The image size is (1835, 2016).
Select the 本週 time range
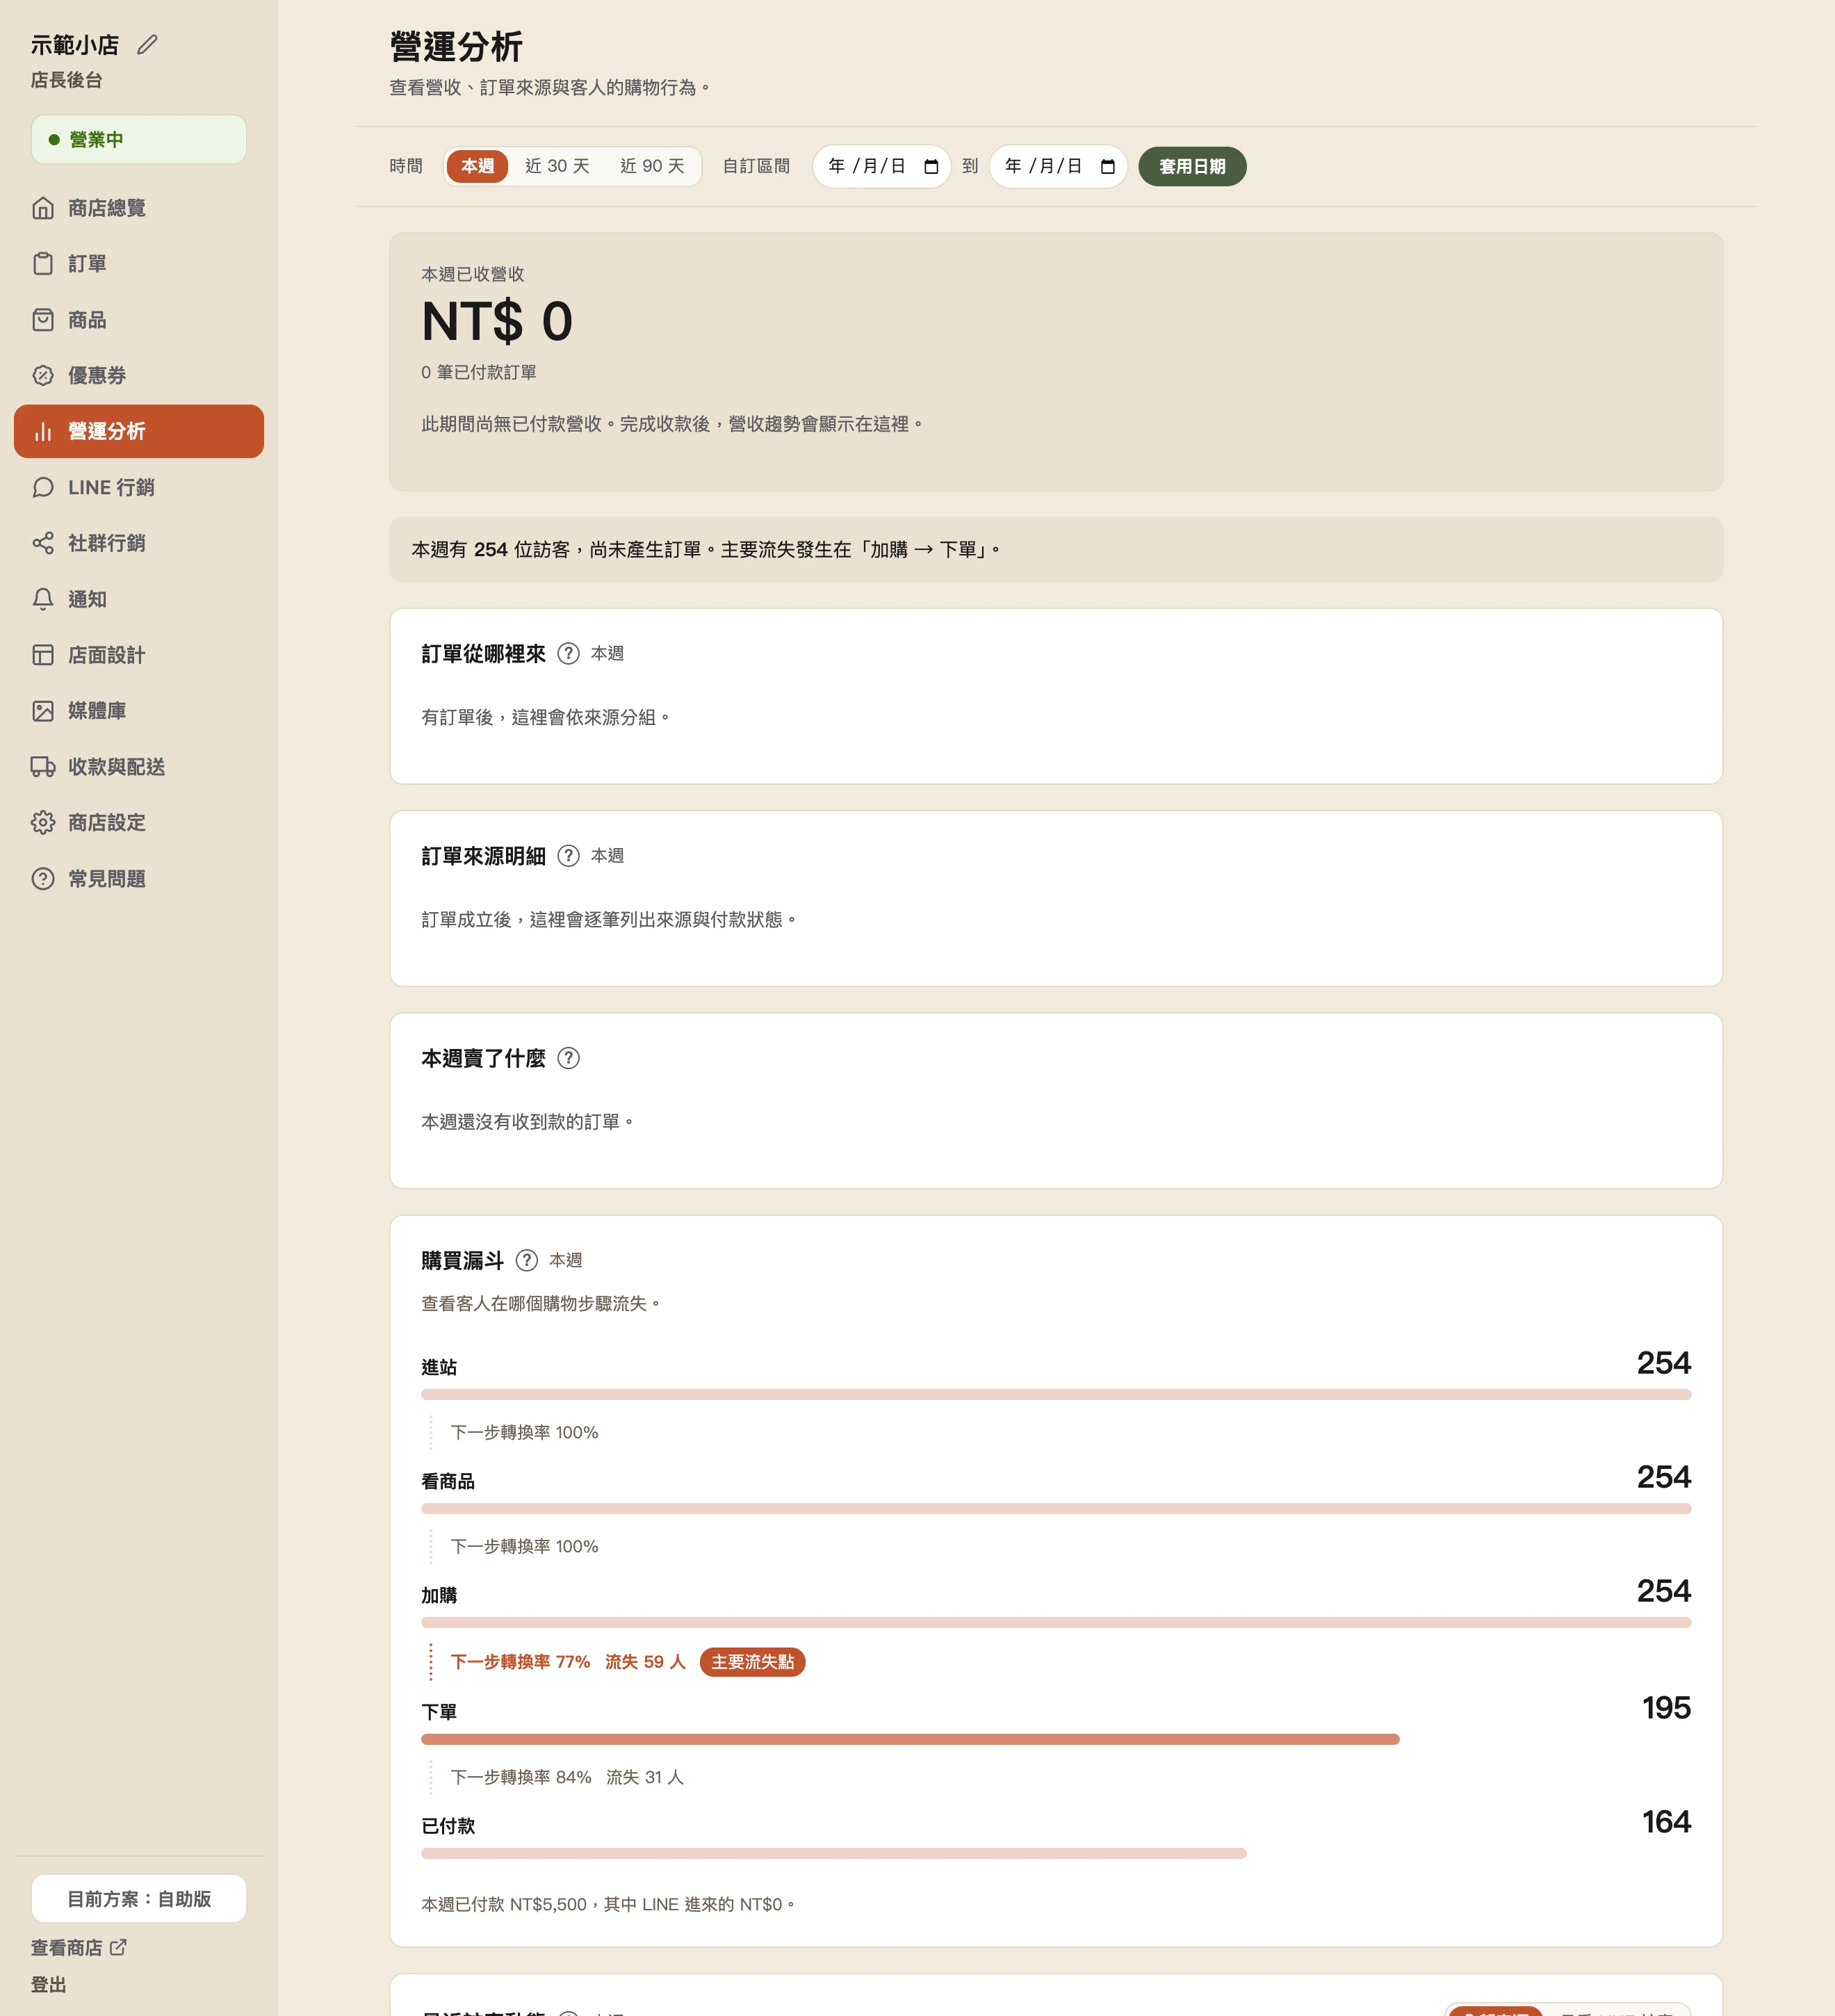[x=477, y=166]
